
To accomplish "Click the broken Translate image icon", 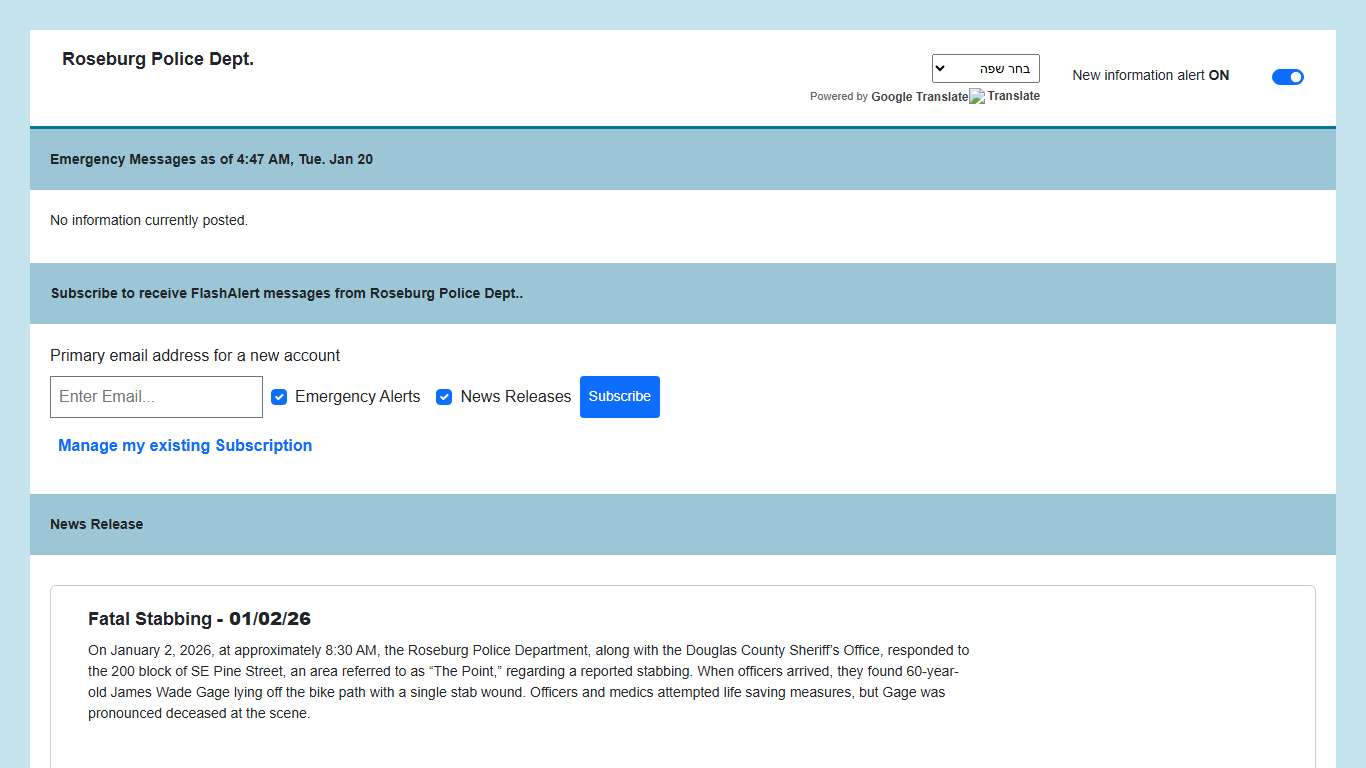I will [977, 96].
